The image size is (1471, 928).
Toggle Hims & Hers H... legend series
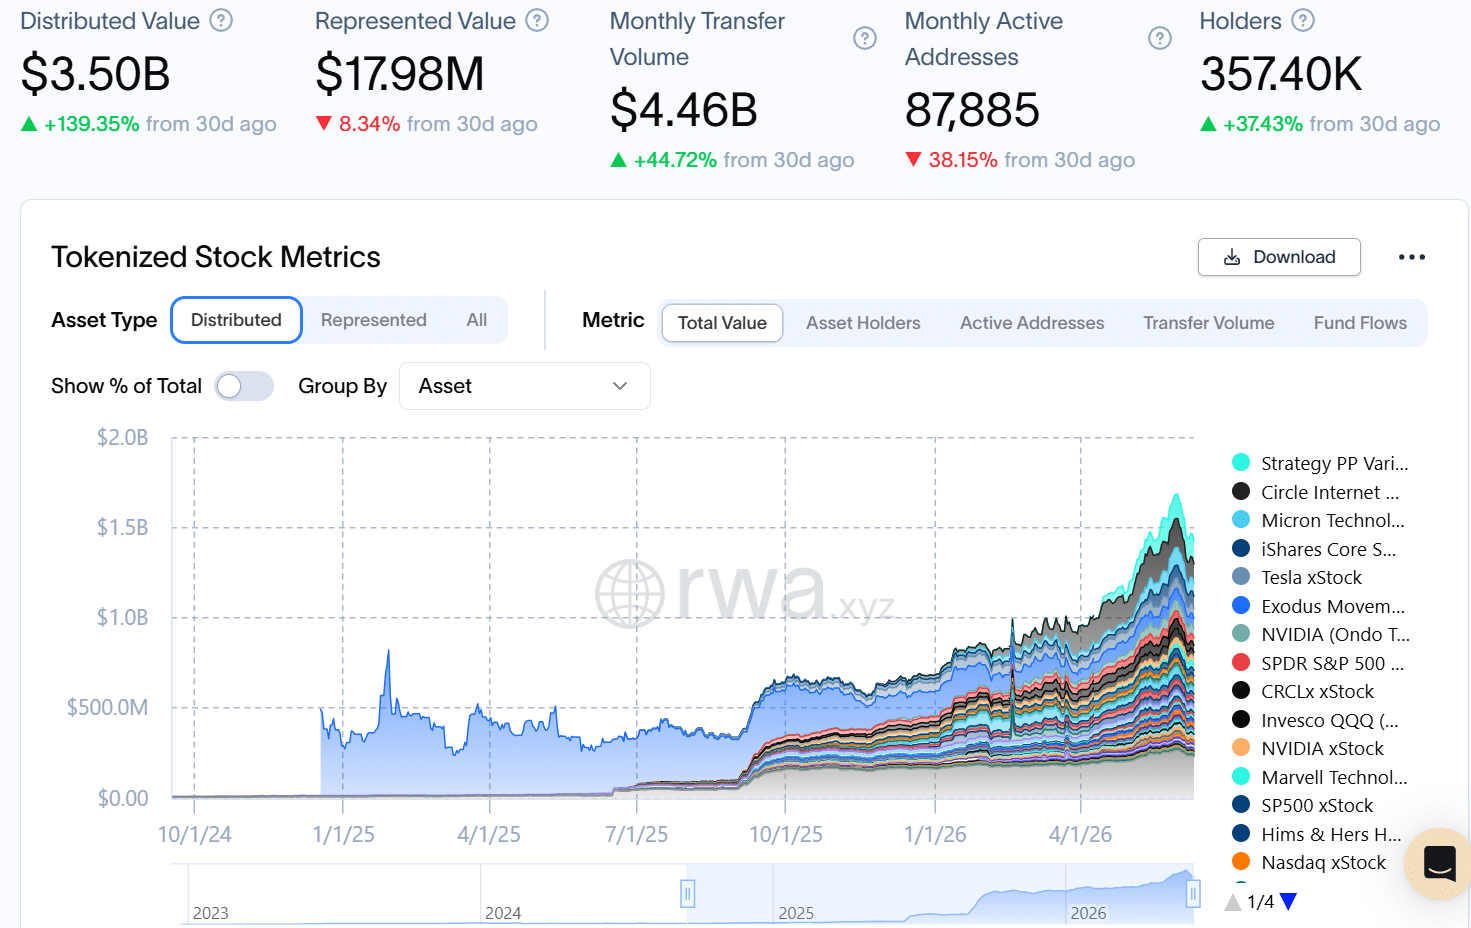1317,833
